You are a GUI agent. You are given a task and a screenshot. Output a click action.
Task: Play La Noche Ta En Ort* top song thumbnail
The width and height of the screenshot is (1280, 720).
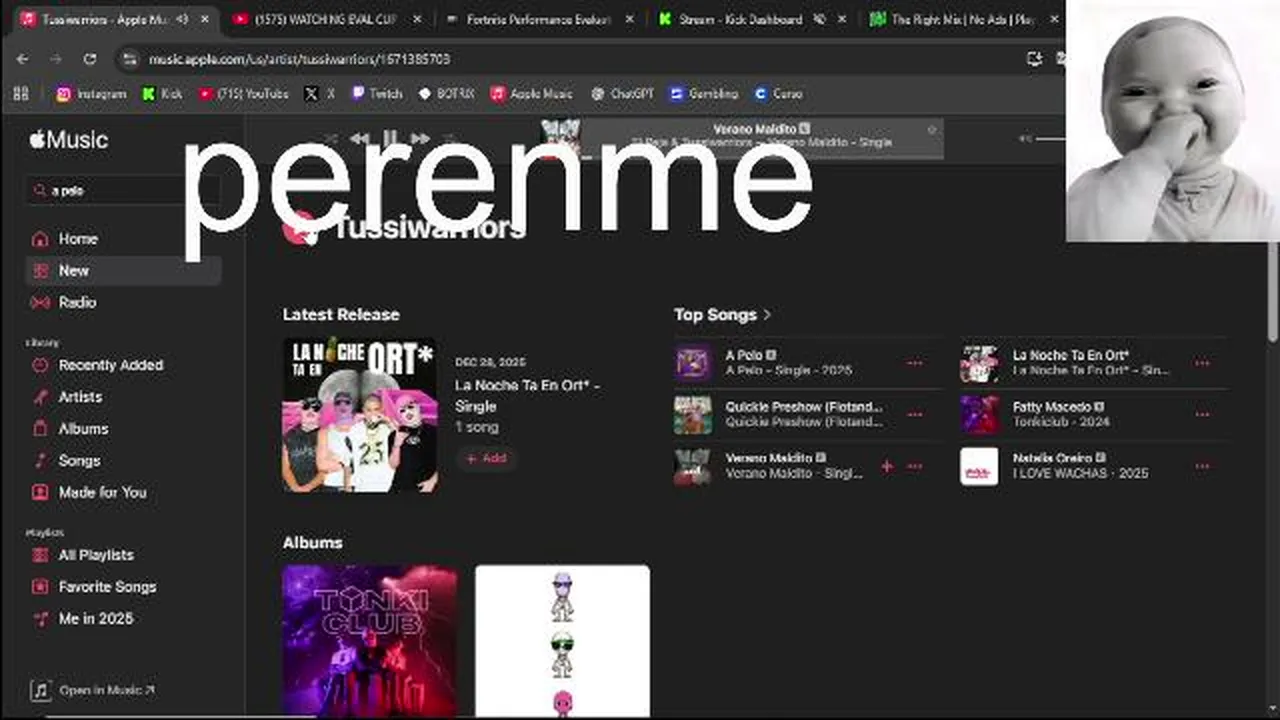click(979, 363)
